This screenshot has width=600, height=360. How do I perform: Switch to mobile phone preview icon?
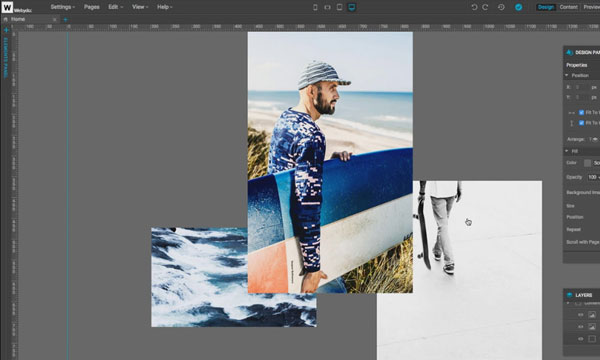point(315,7)
